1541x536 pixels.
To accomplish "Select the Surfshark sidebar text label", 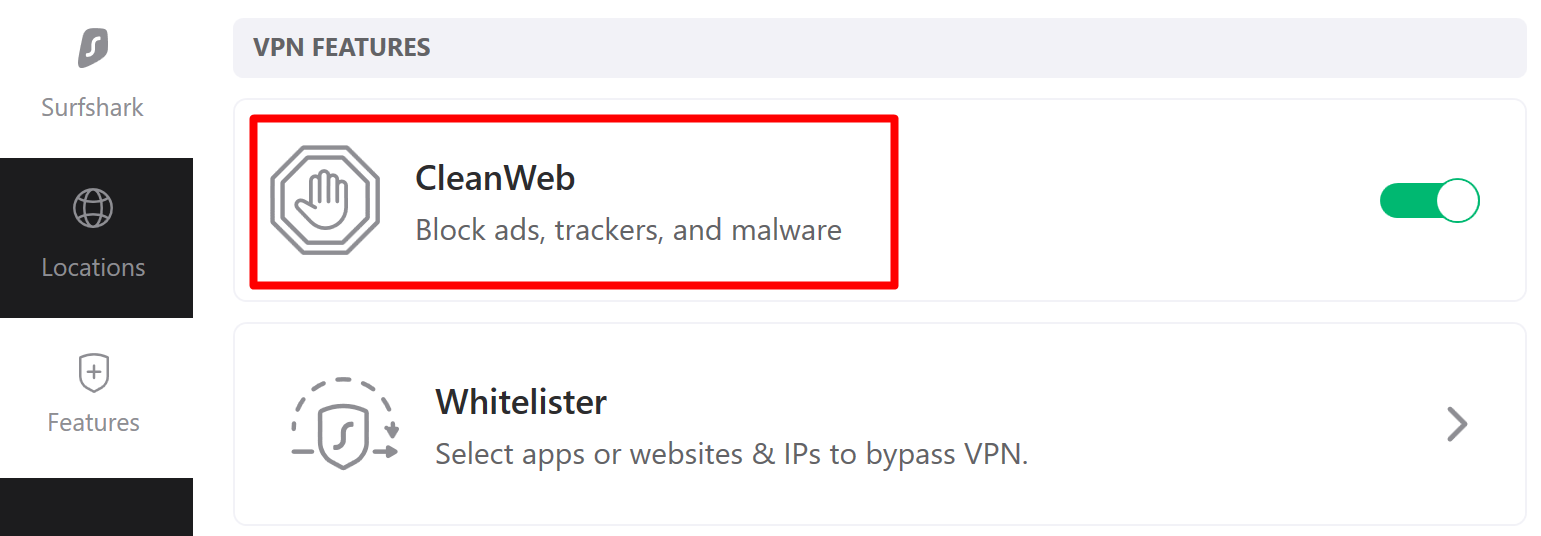I will [x=93, y=108].
